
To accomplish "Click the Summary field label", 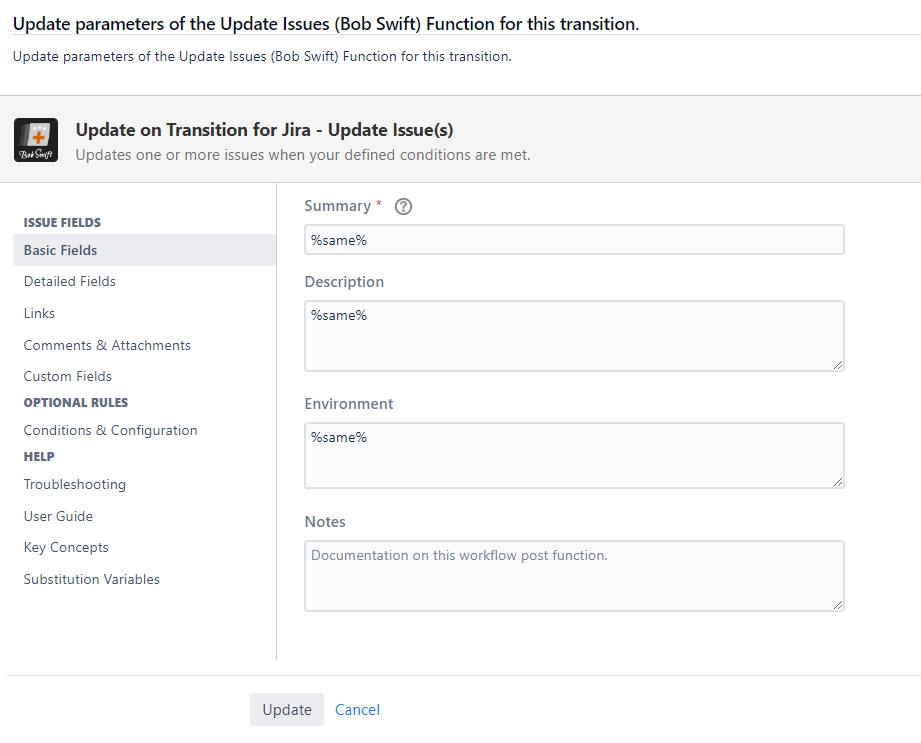I will 338,206.
